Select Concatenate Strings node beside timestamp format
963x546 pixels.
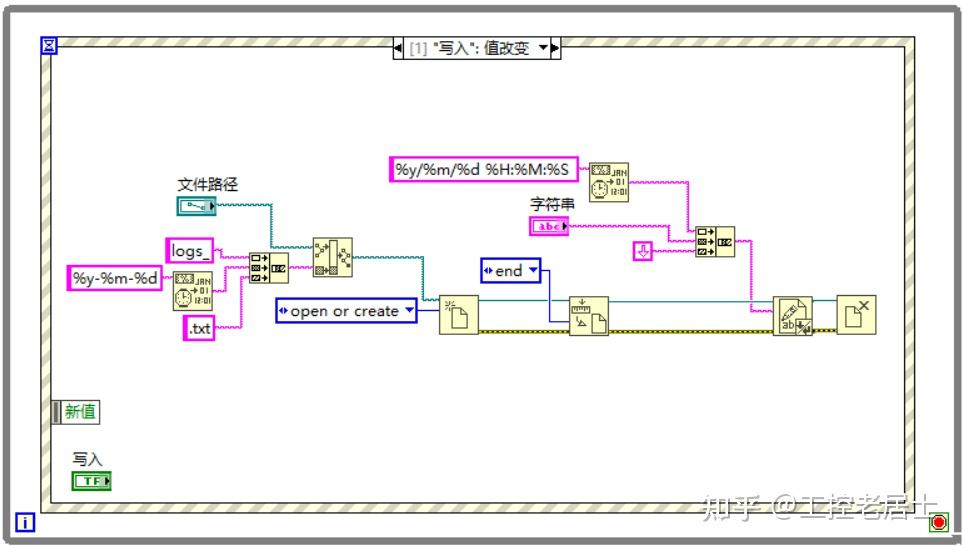point(715,241)
